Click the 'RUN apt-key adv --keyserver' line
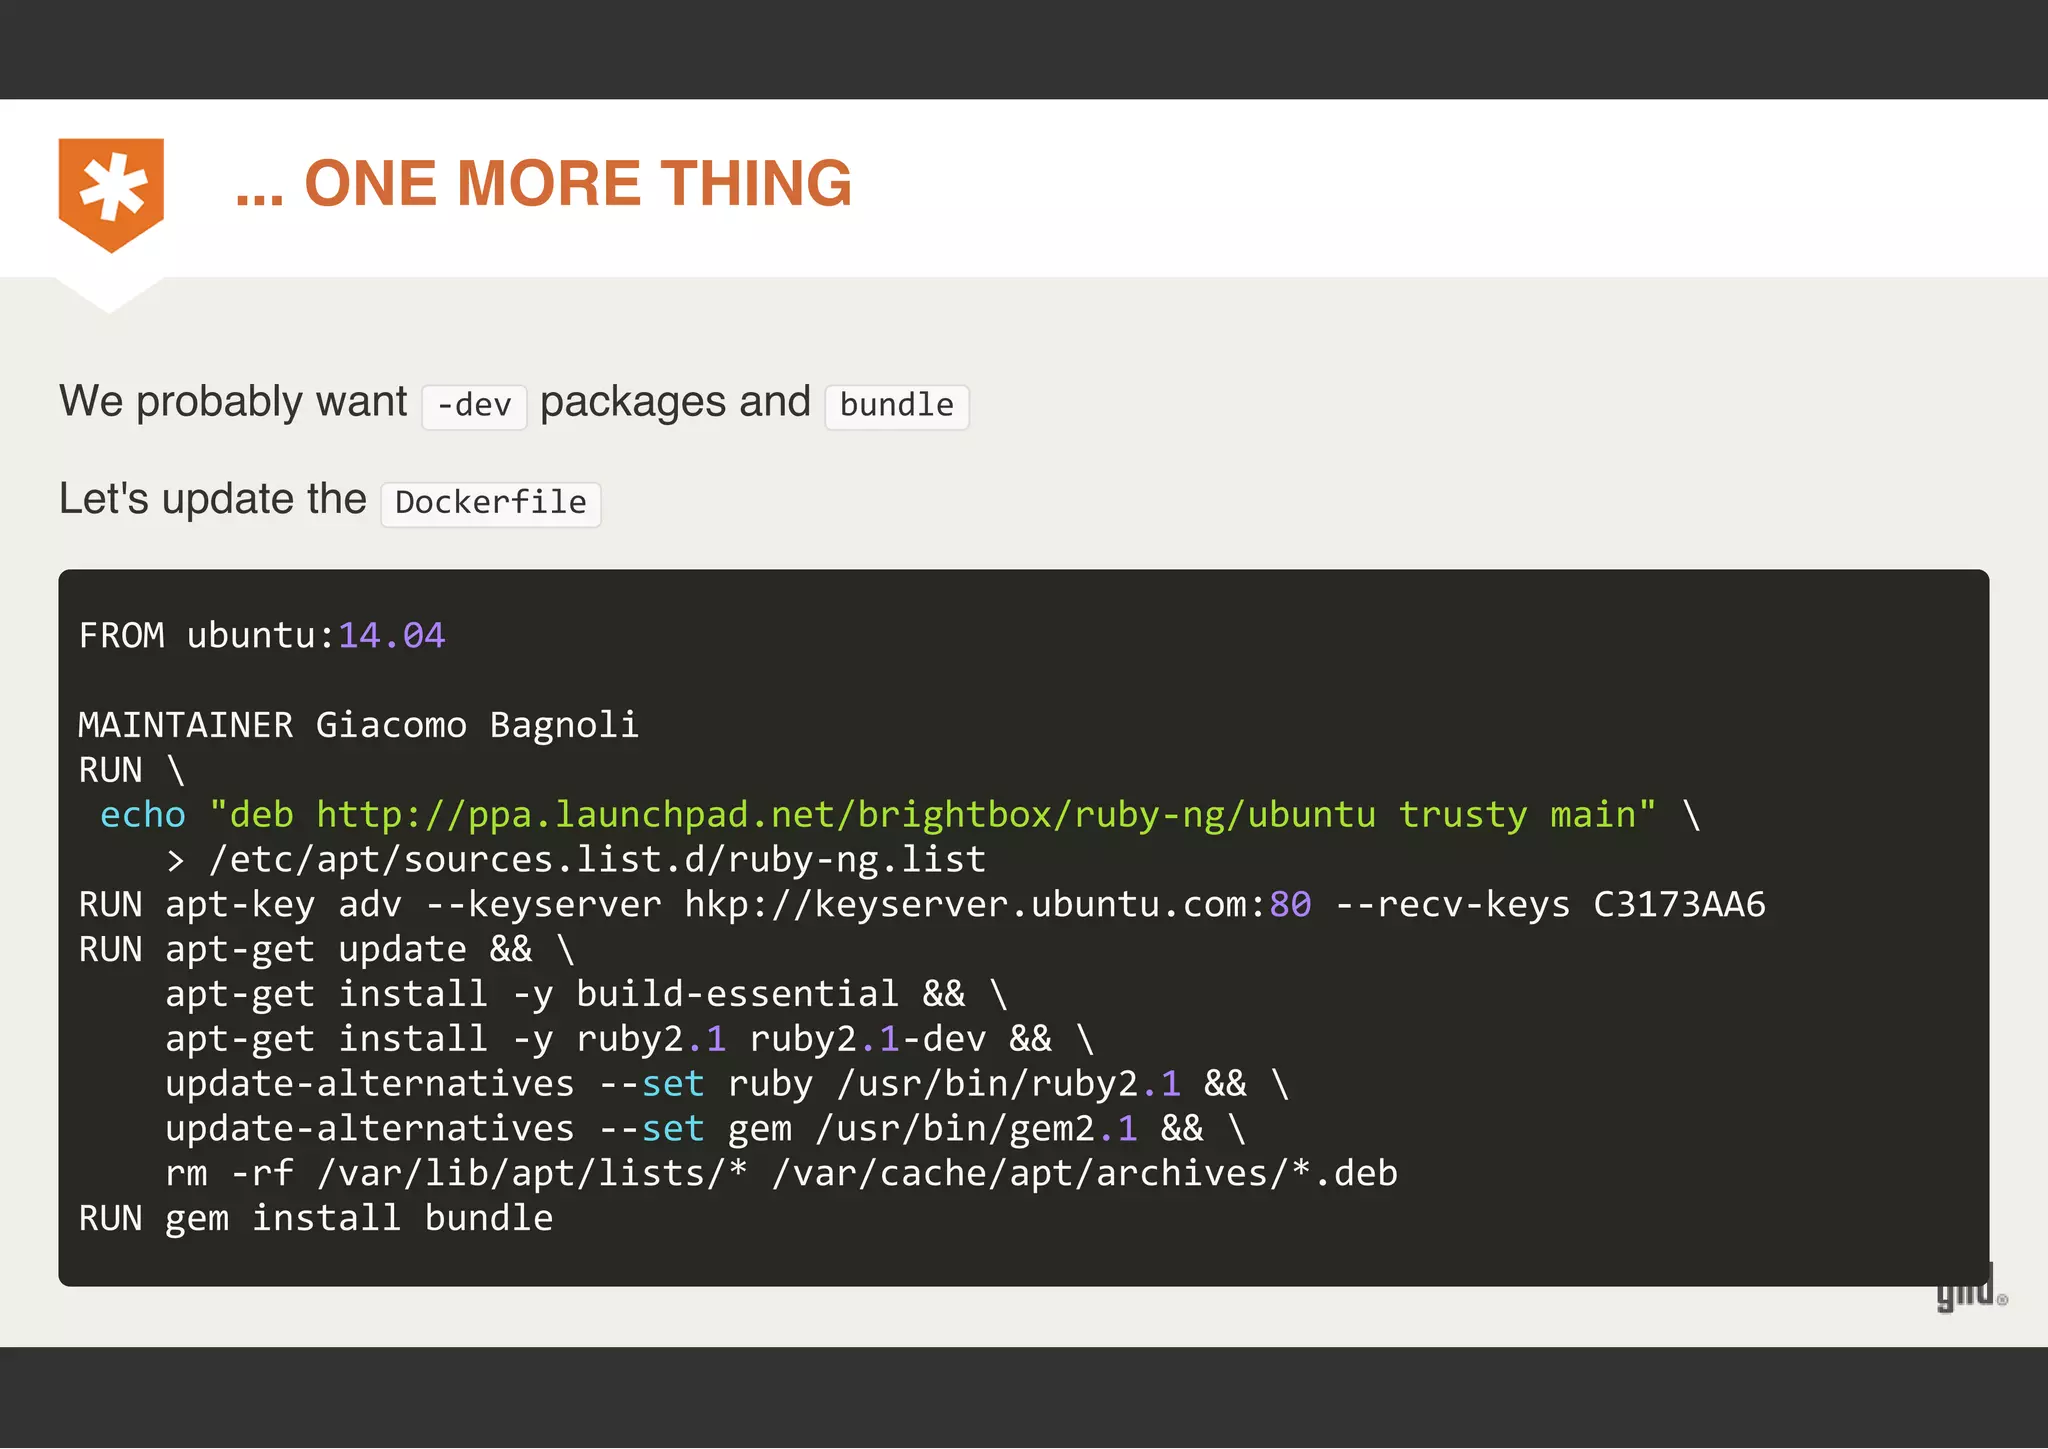The height and width of the screenshot is (1449, 2048). (922, 905)
